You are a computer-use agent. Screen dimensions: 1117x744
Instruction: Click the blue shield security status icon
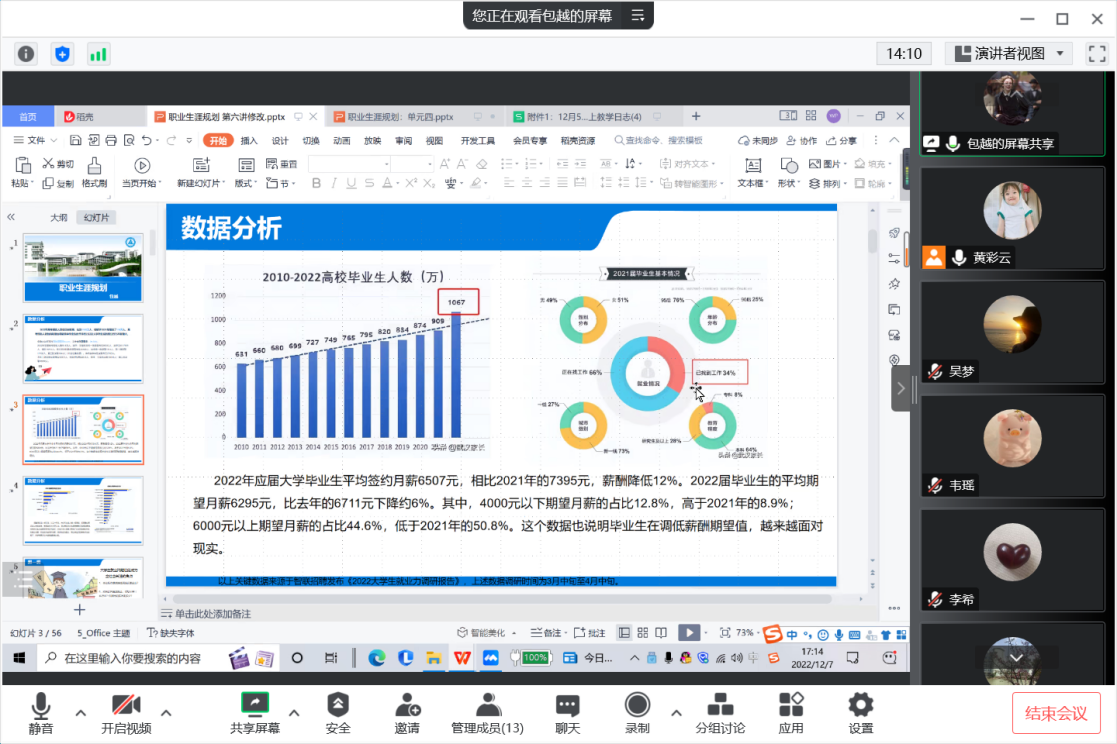click(x=62, y=54)
